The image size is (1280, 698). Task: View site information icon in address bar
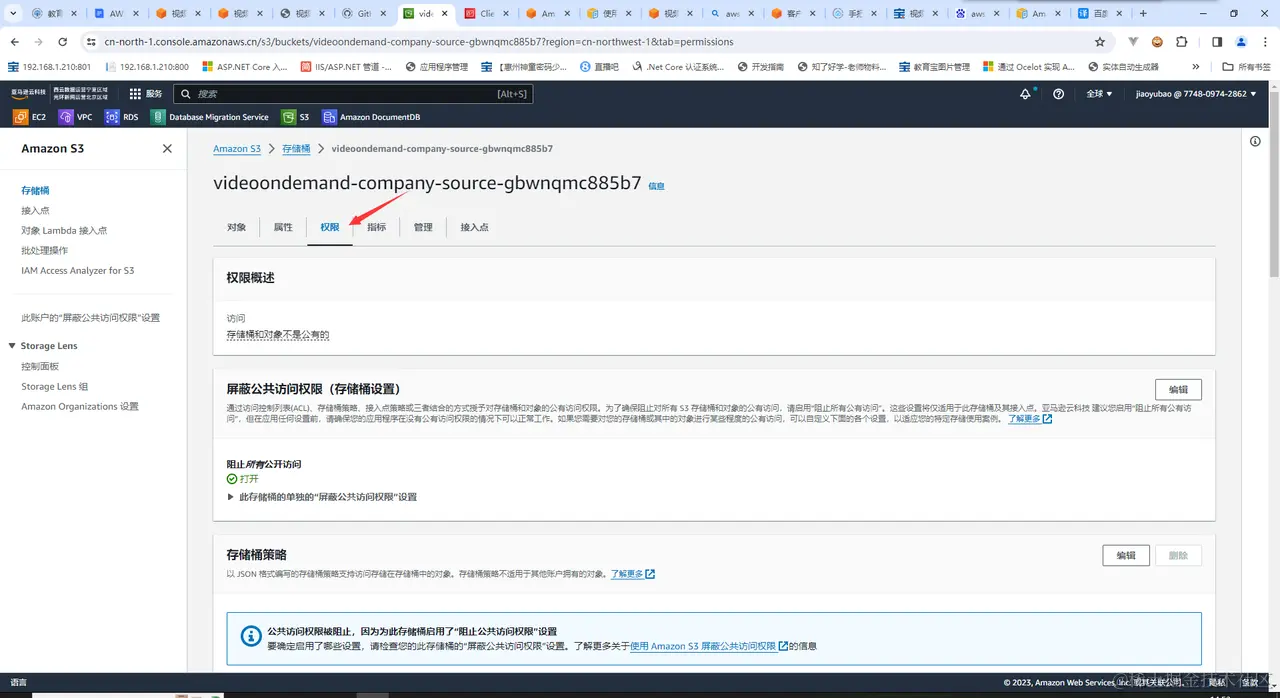tap(91, 42)
